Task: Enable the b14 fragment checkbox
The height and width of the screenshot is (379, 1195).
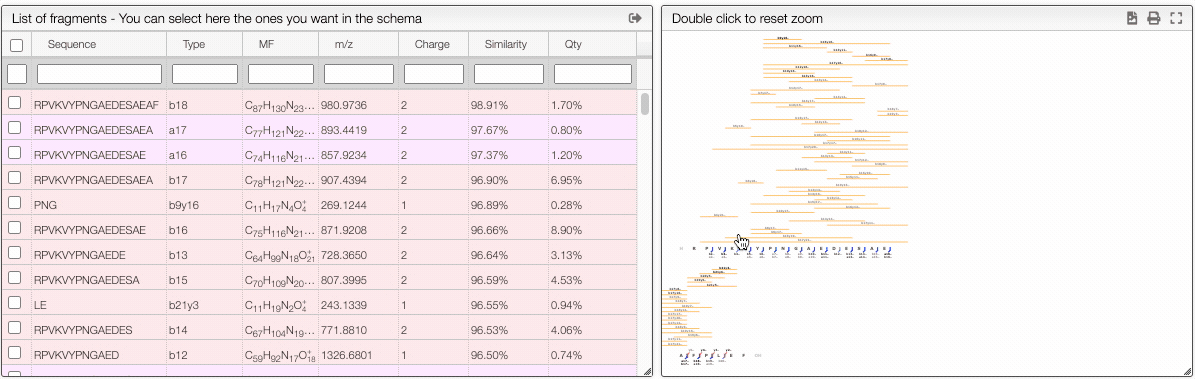Action: tap(14, 327)
